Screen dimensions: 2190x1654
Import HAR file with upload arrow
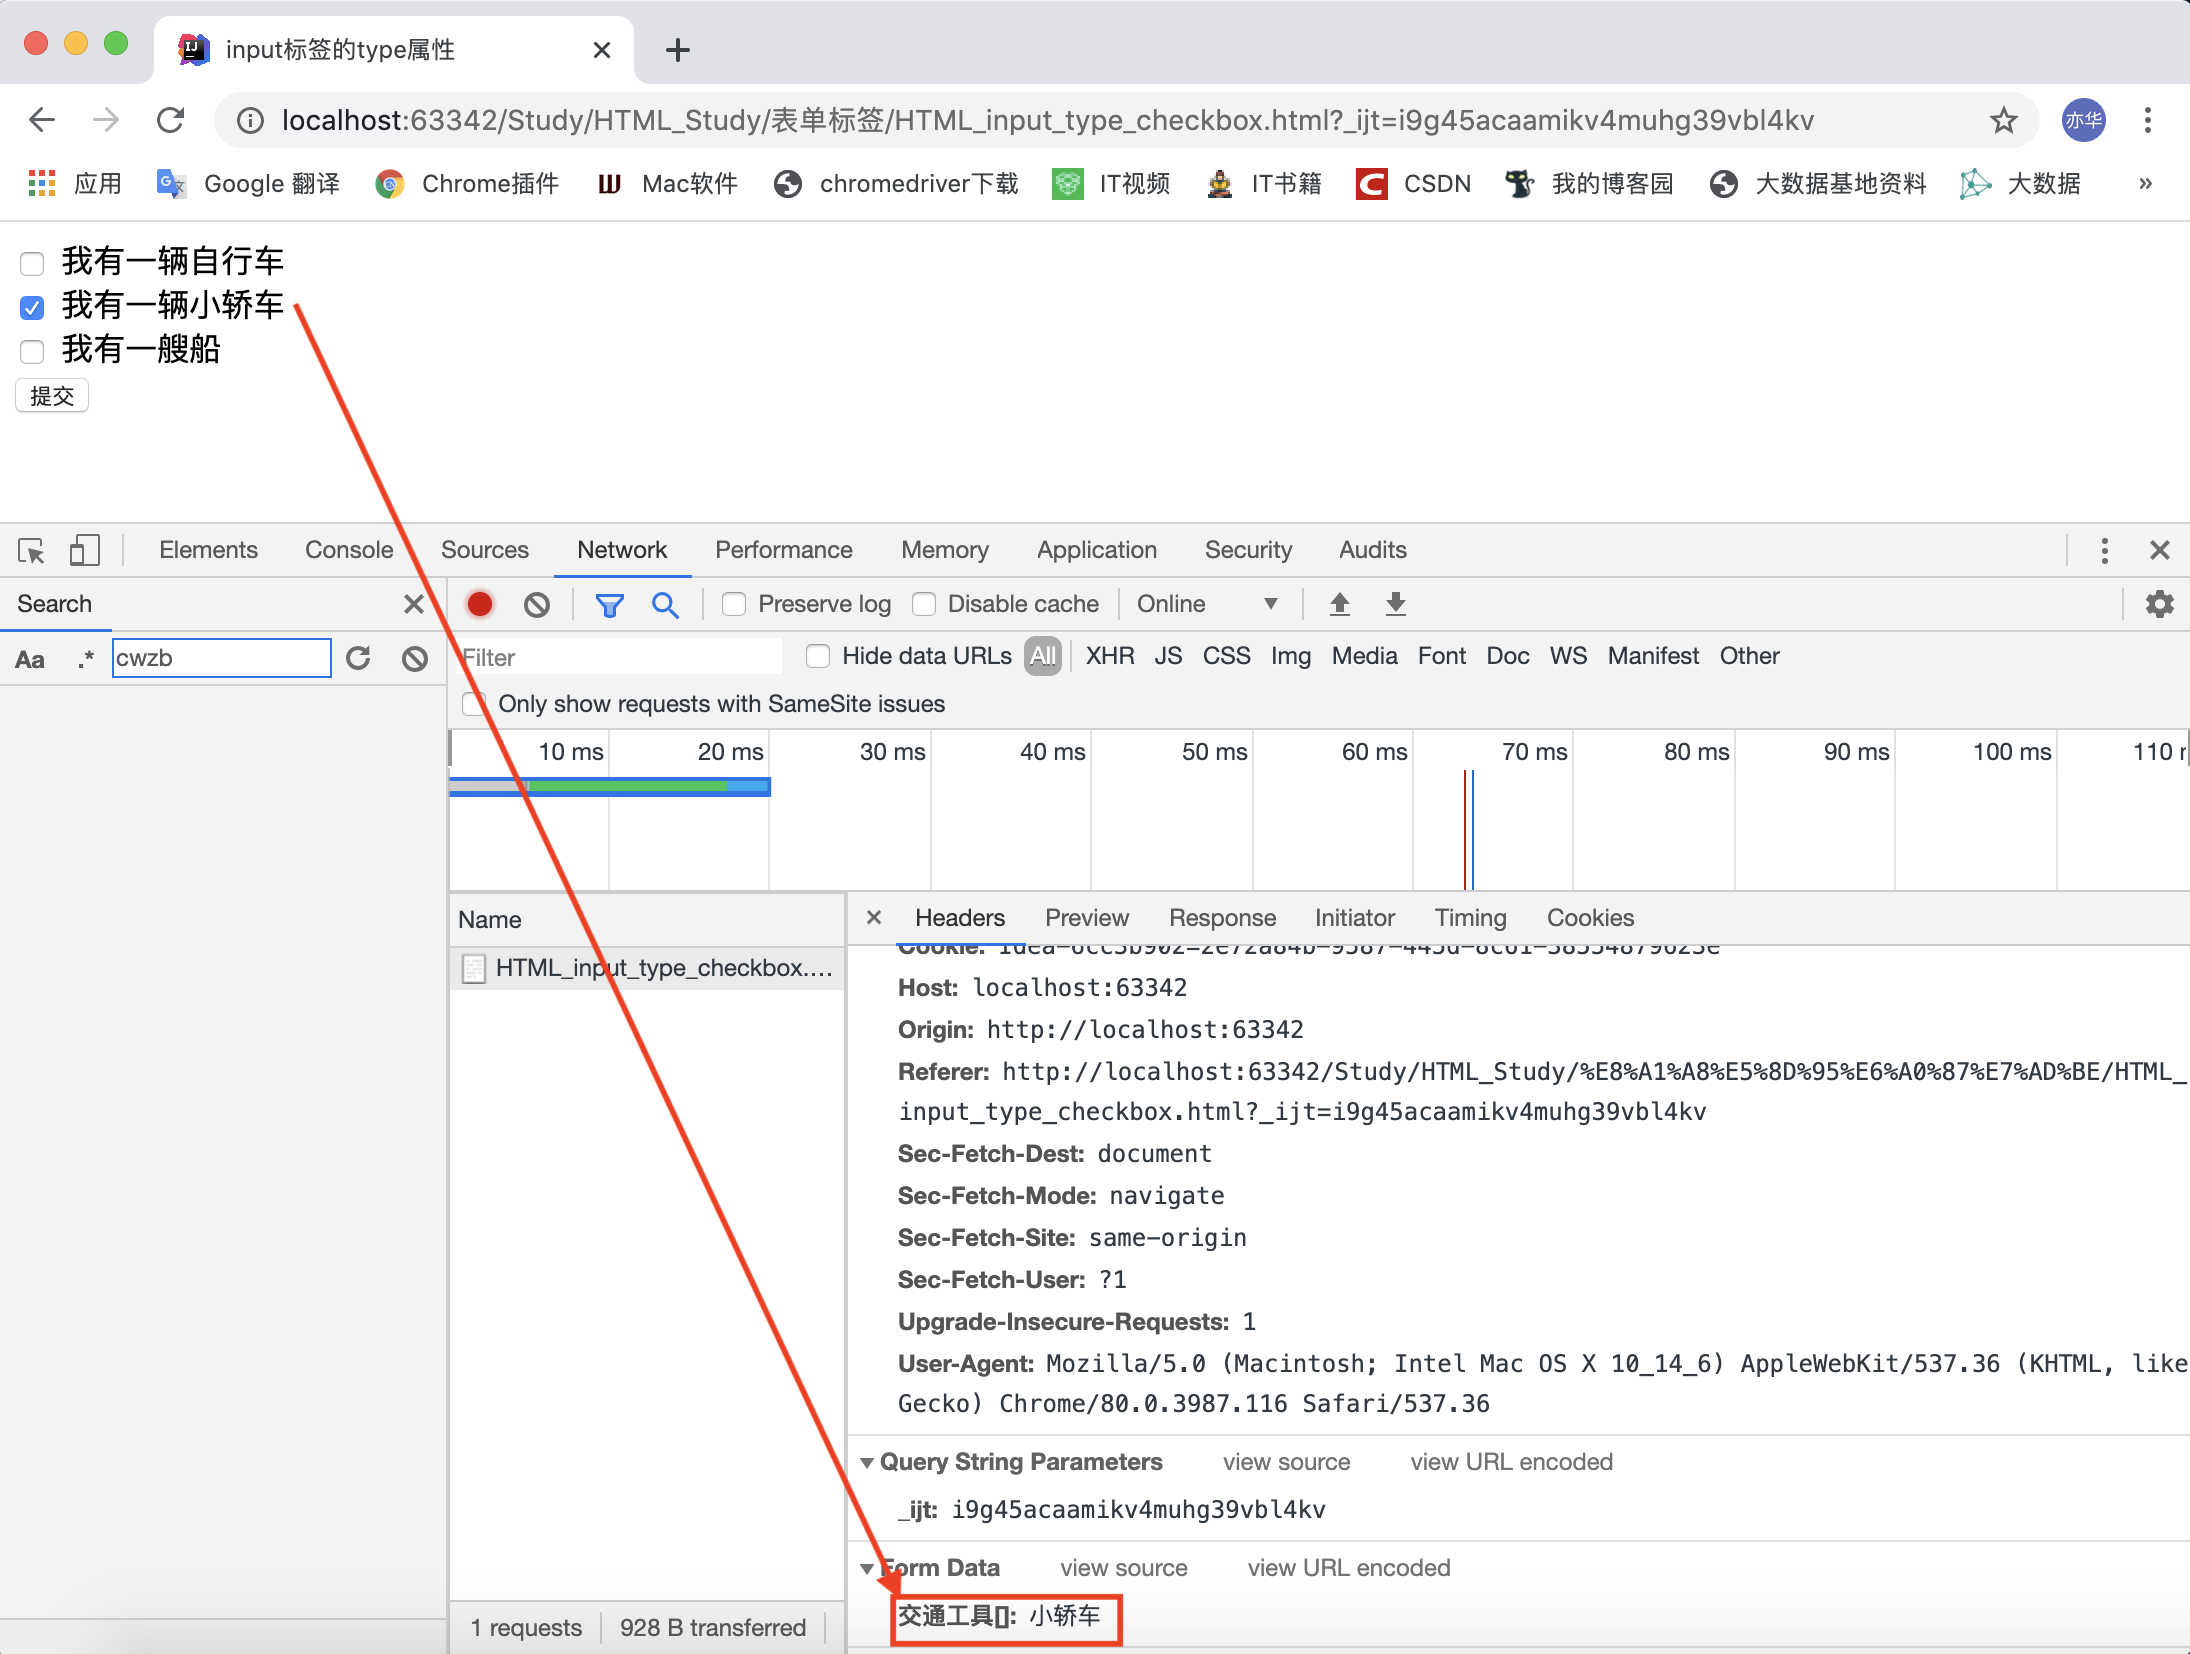[1340, 604]
